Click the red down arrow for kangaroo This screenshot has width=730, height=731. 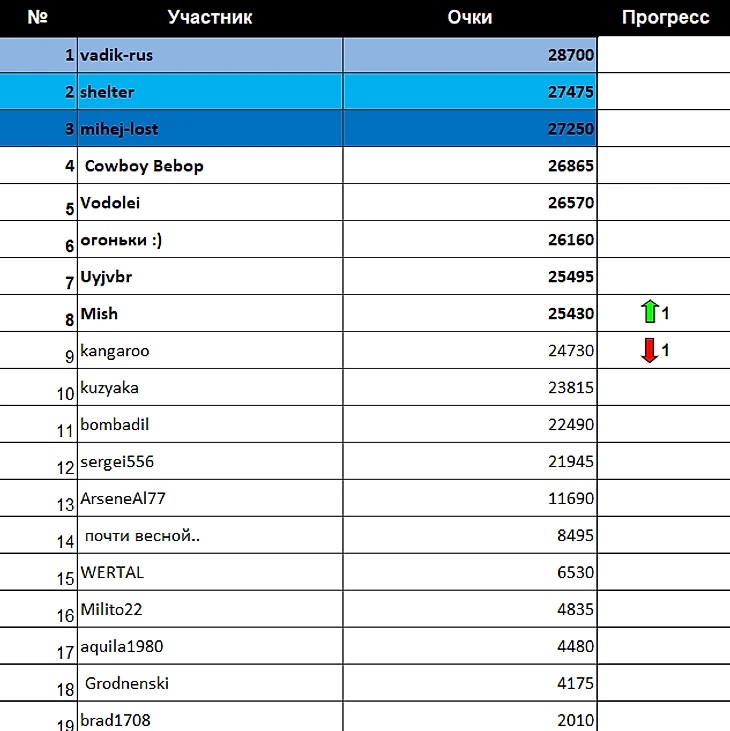[649, 350]
